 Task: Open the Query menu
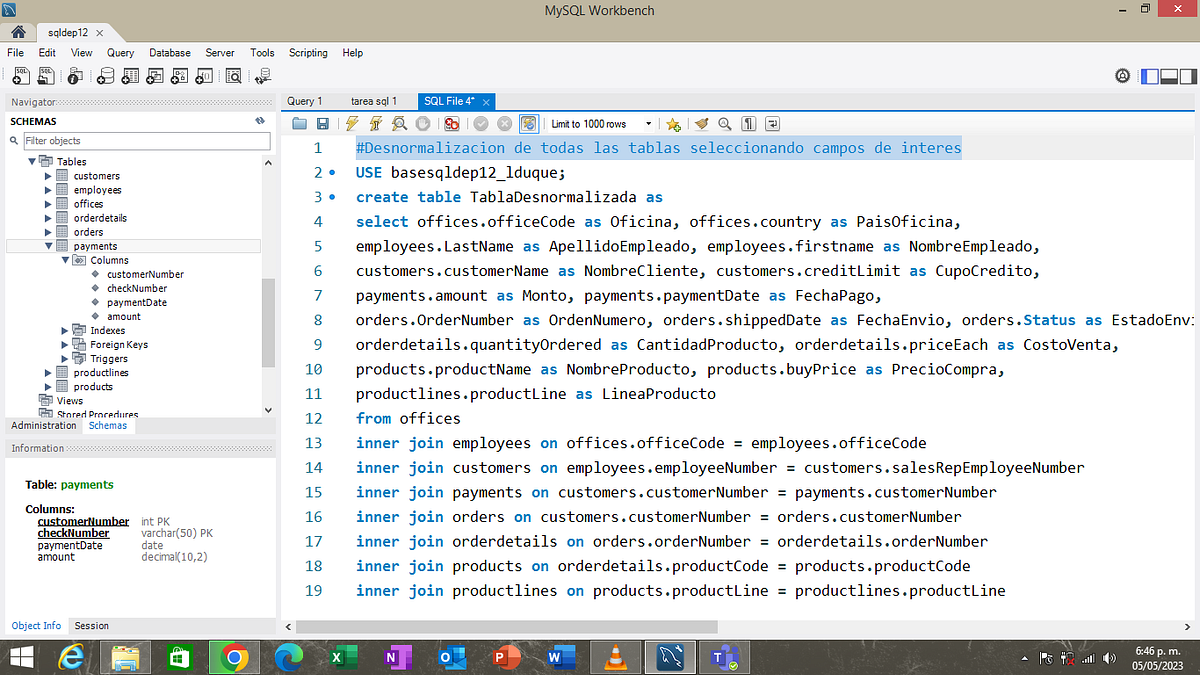[120, 53]
